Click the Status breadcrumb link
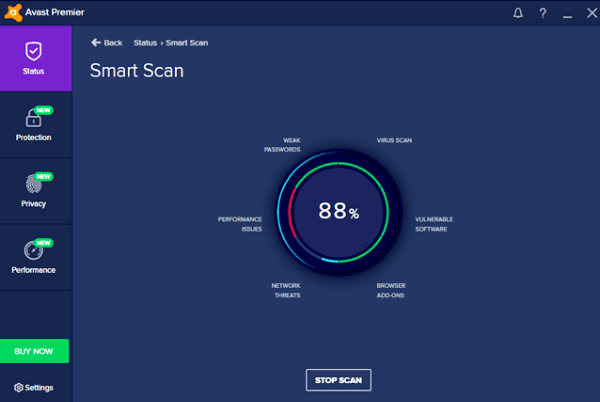Screen dimensions: 600x402 [145, 43]
